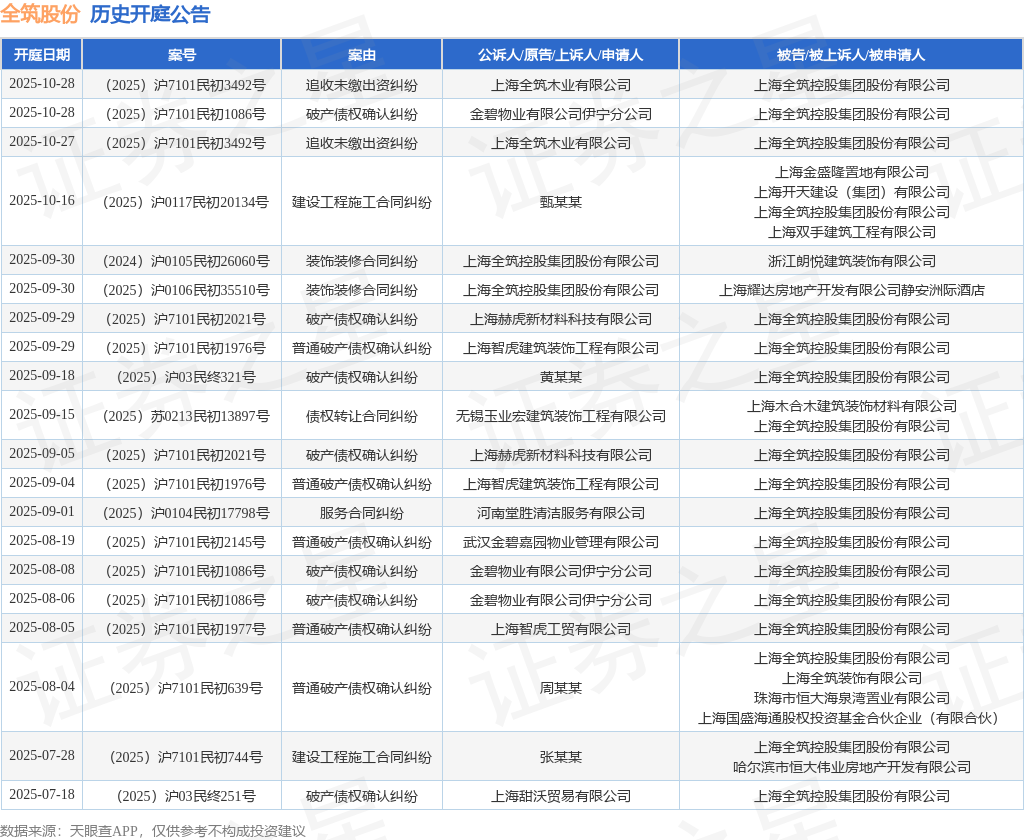Click case number 沪7101民初639号
Image resolution: width=1024 pixels, height=840 pixels.
coord(186,688)
